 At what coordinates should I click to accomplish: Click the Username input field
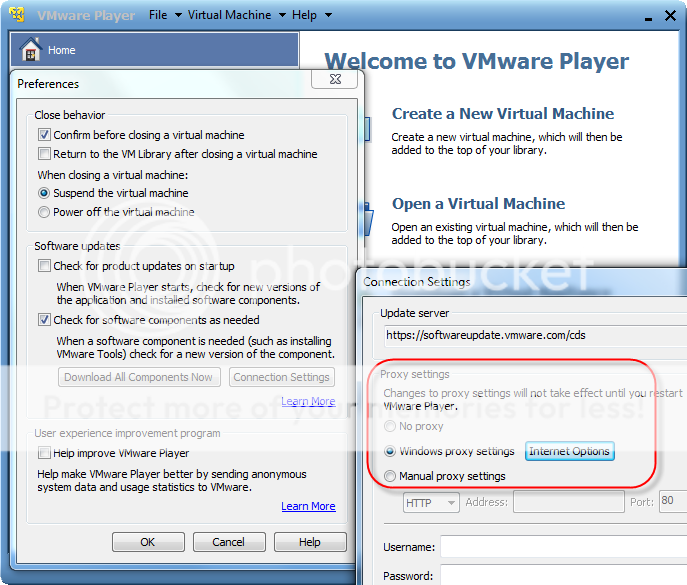click(x=563, y=546)
